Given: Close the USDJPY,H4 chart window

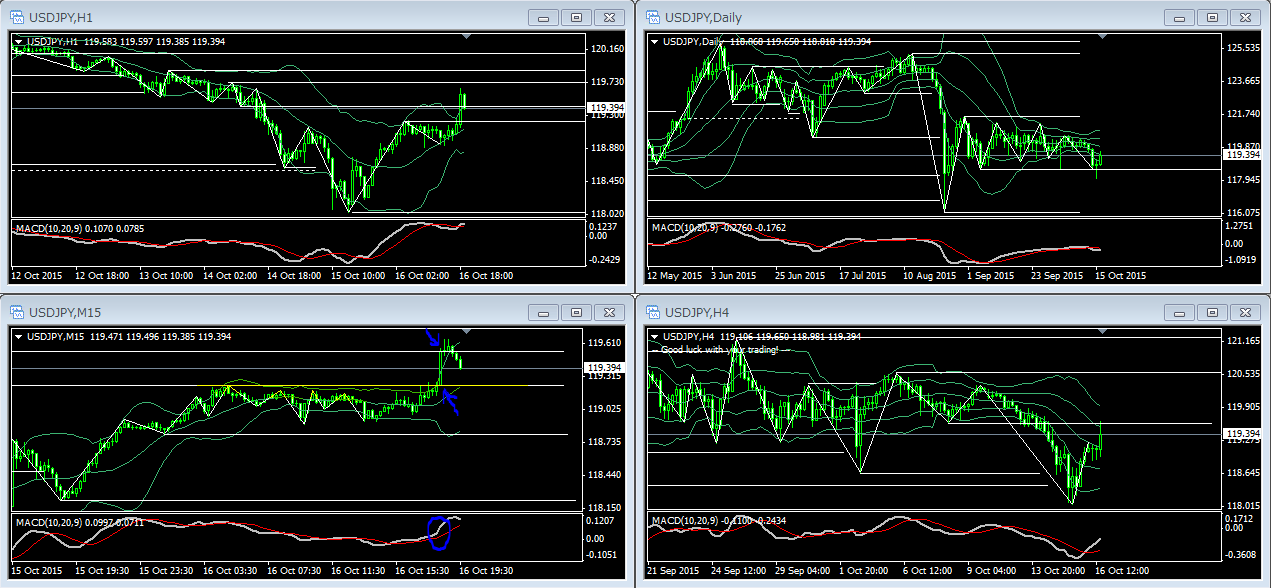Looking at the screenshot, I should point(1245,311).
